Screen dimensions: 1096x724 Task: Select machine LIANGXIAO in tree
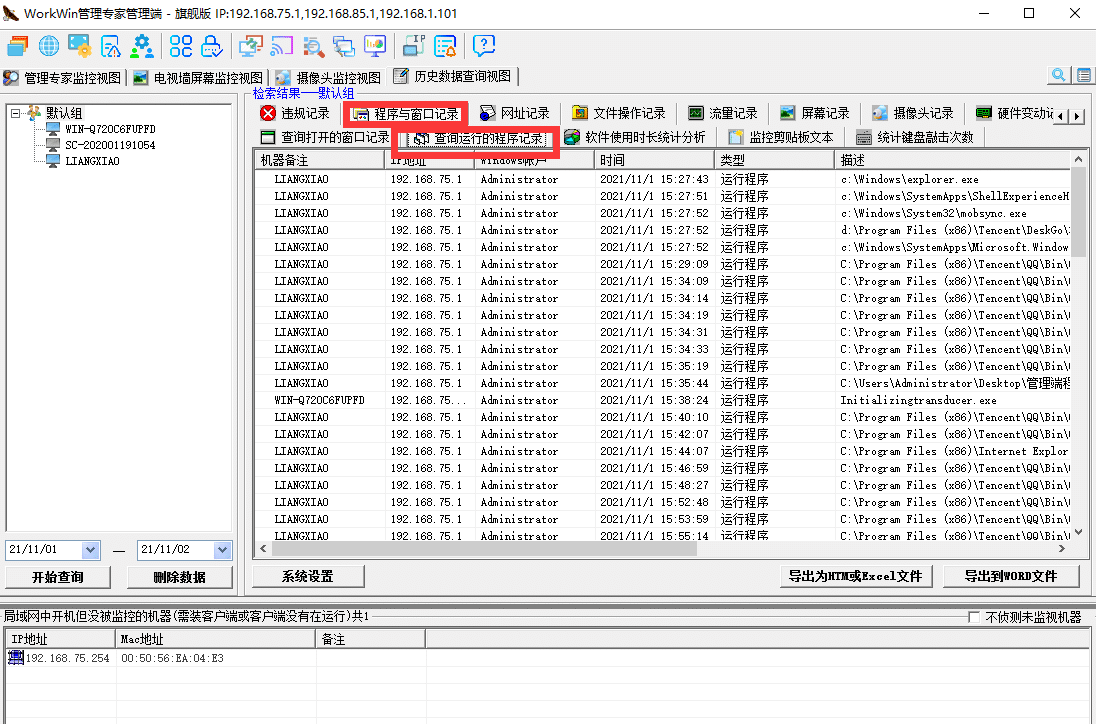(x=92, y=161)
